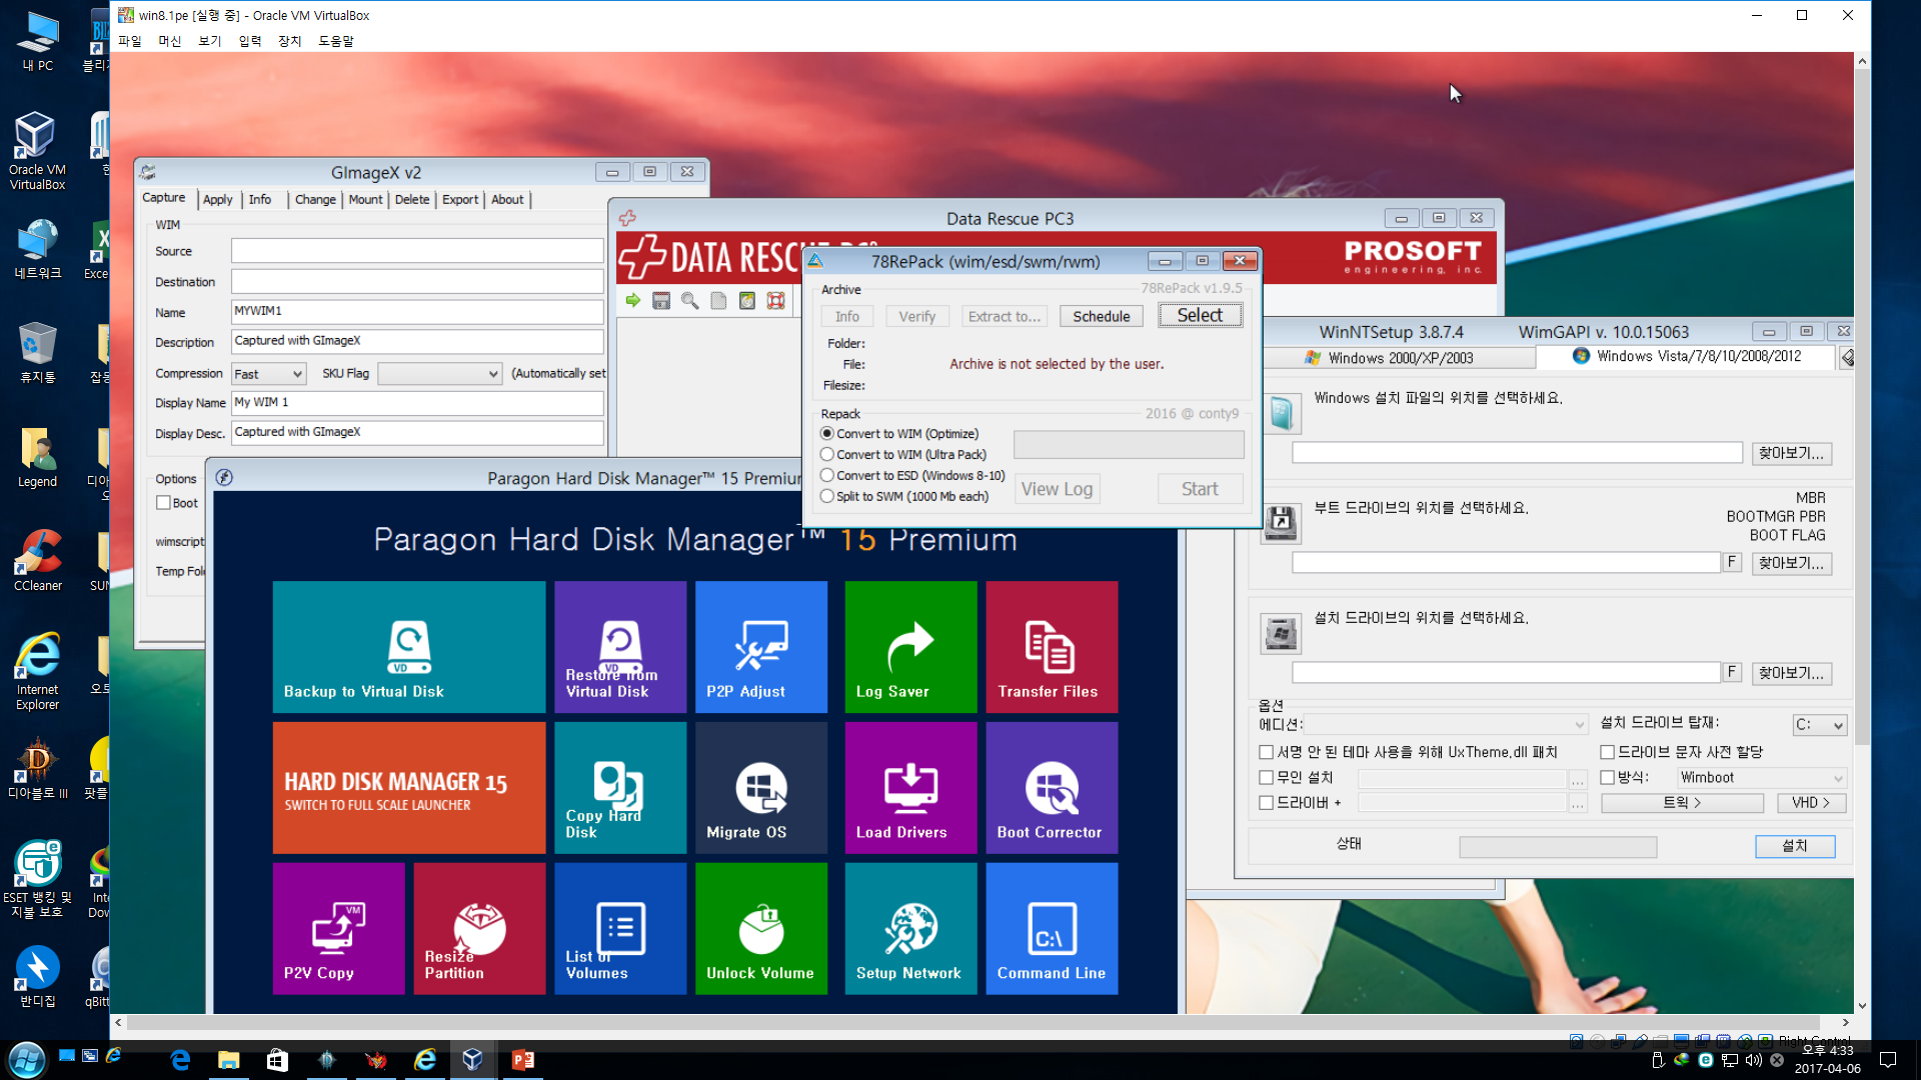Launch Copy Hard Disk tile
The image size is (1921, 1080).
tap(620, 788)
